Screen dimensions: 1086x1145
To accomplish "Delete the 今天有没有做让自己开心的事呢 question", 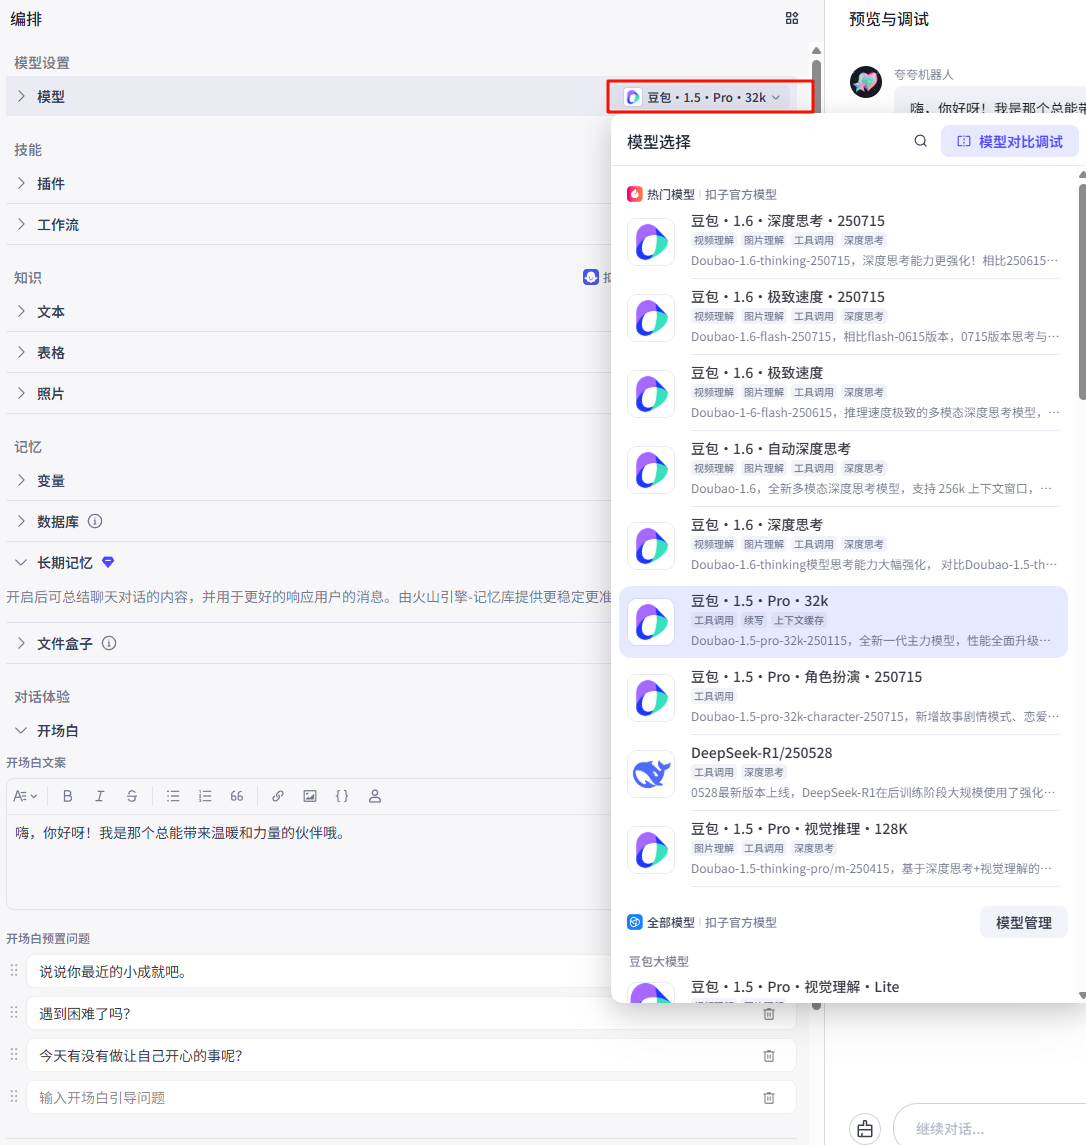I will pos(769,1055).
